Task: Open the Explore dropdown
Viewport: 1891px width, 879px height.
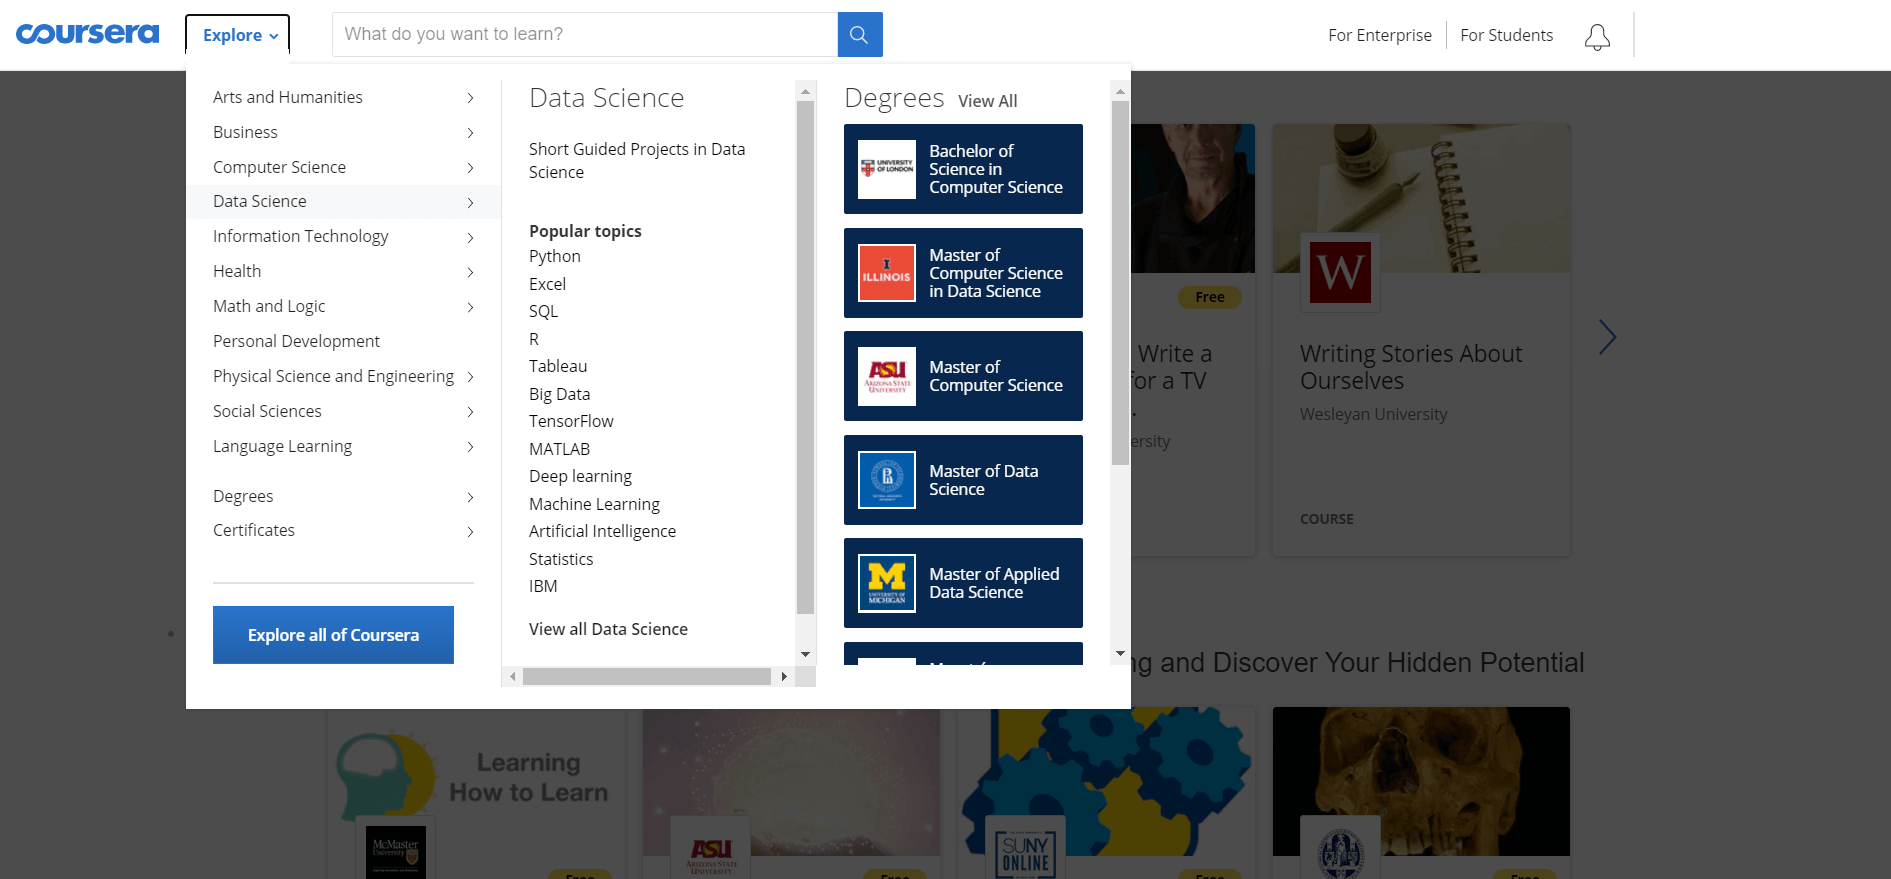Action: tap(238, 35)
